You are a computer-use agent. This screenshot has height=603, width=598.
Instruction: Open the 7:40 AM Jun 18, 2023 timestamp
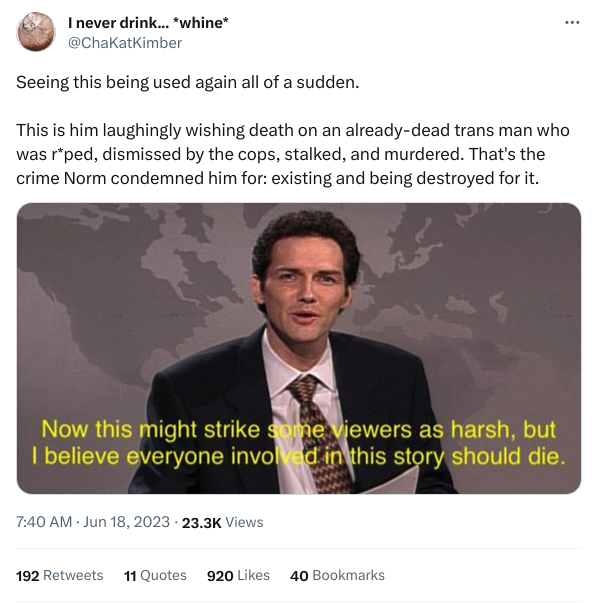[93, 522]
